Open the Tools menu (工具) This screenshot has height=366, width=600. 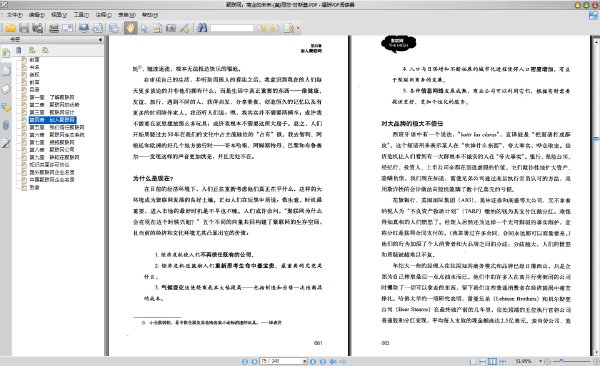81,15
